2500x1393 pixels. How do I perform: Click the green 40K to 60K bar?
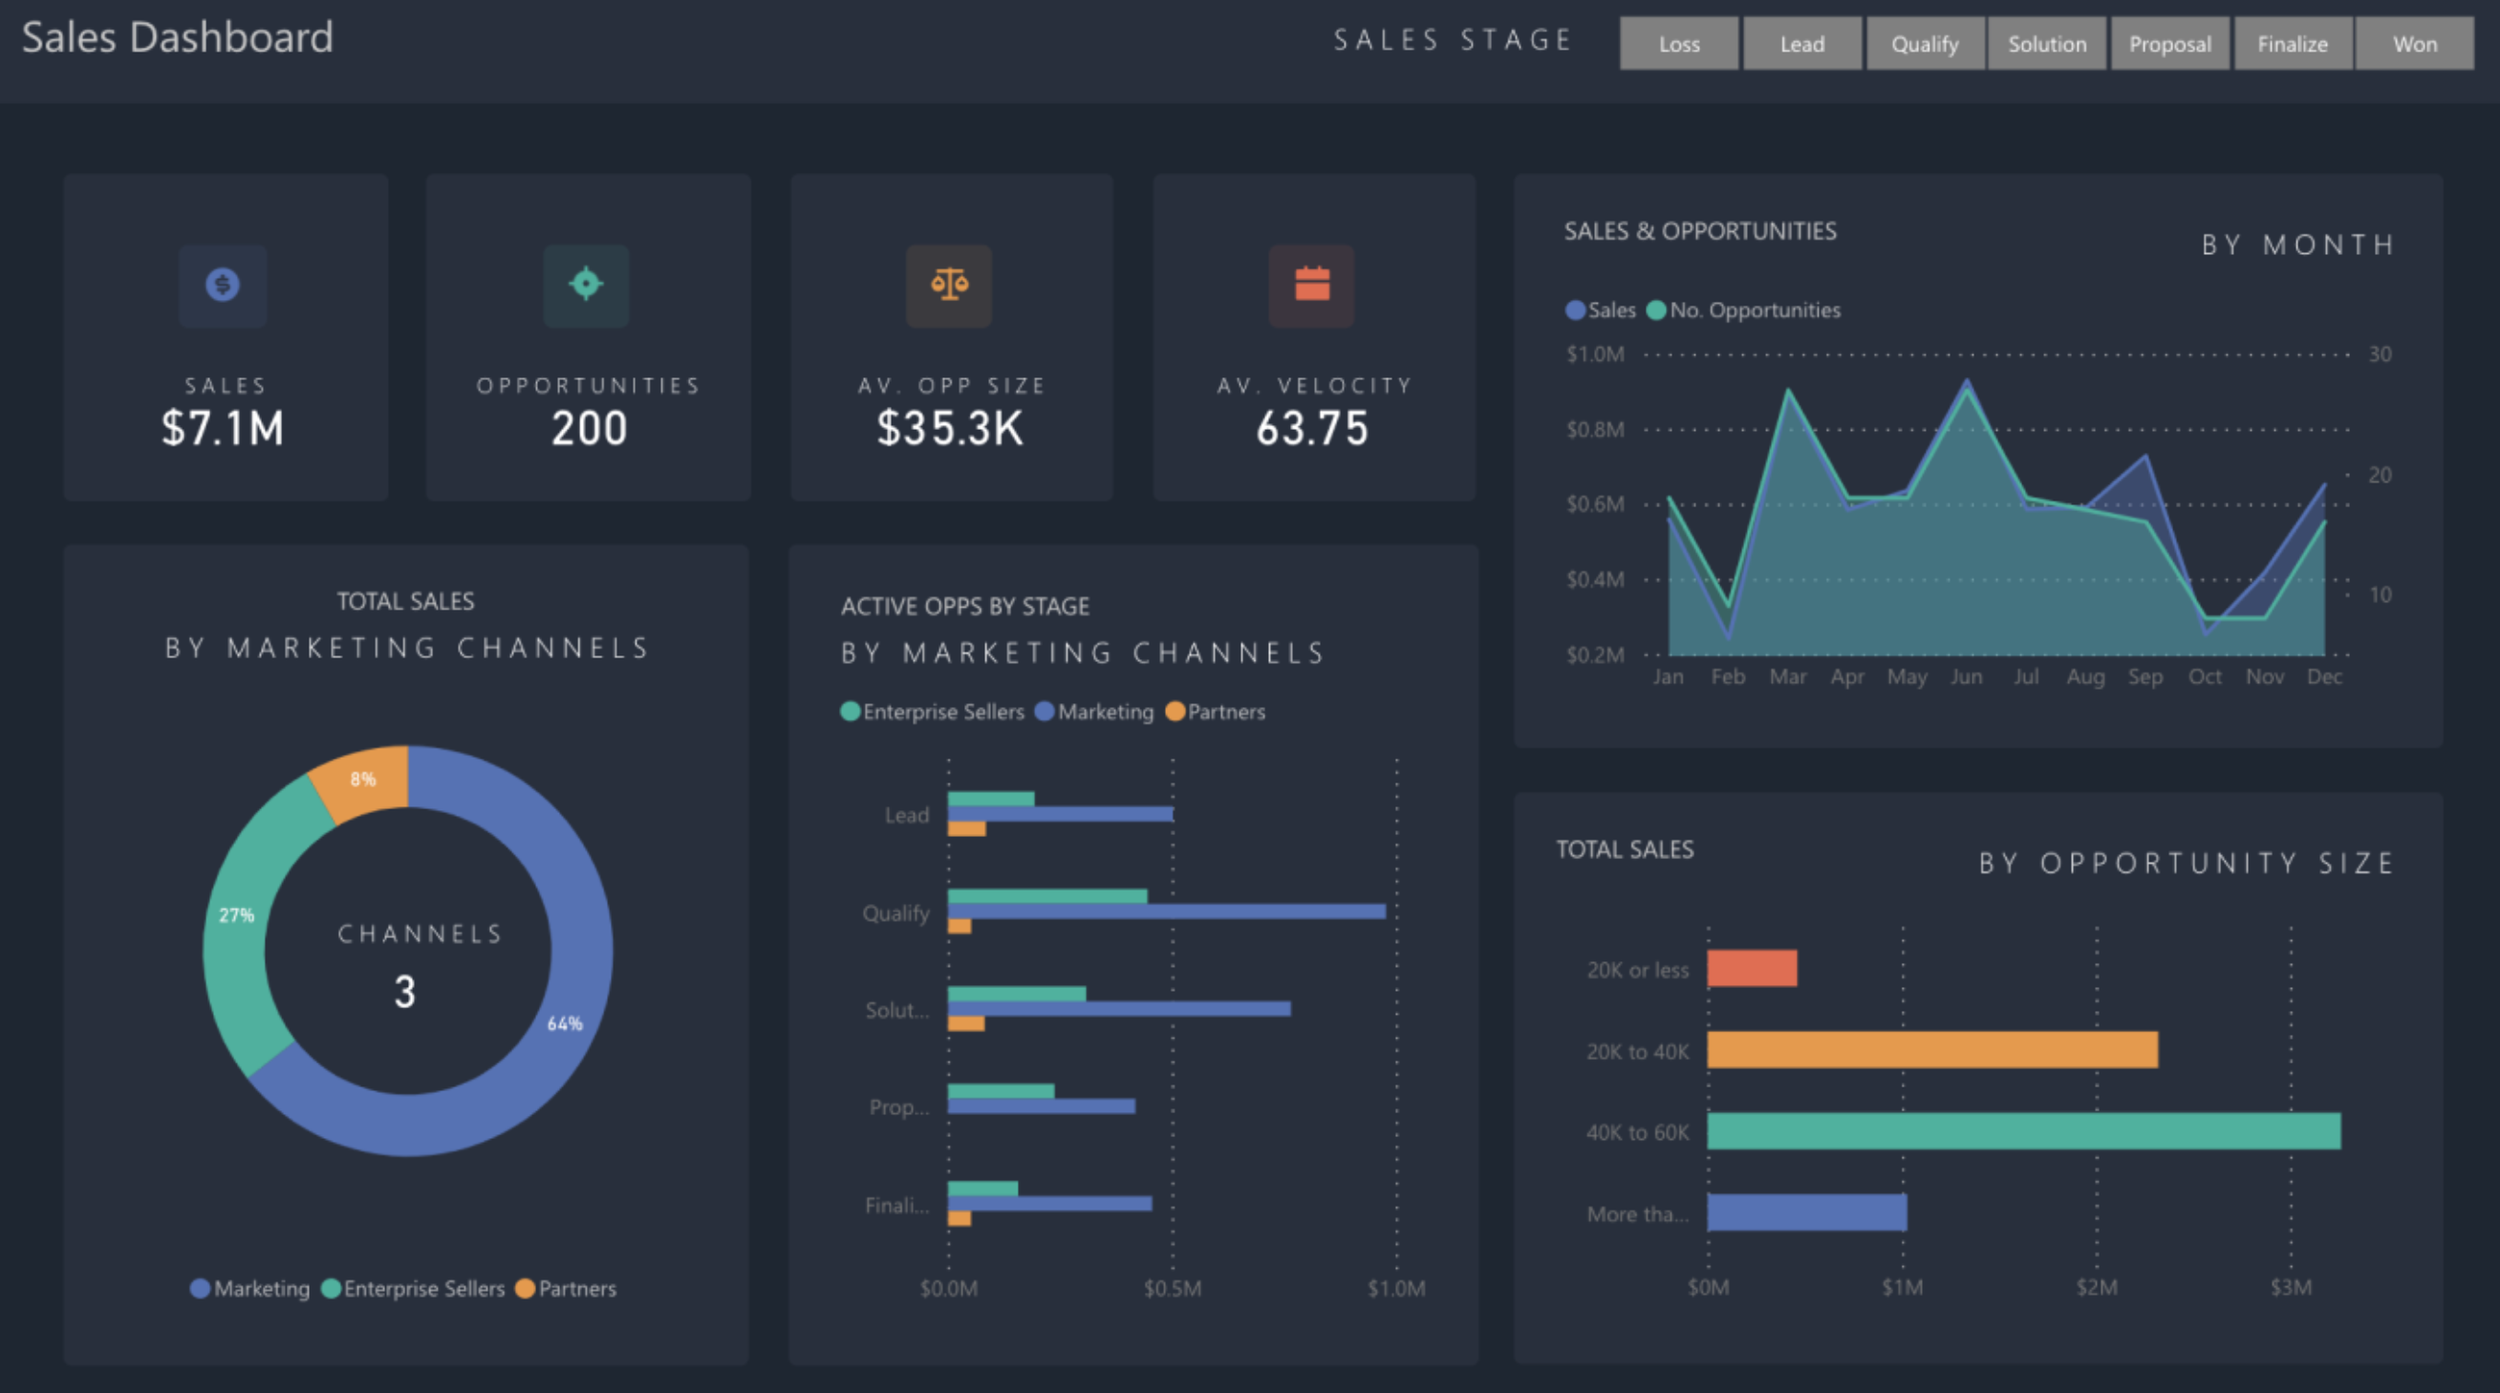coord(2023,1131)
